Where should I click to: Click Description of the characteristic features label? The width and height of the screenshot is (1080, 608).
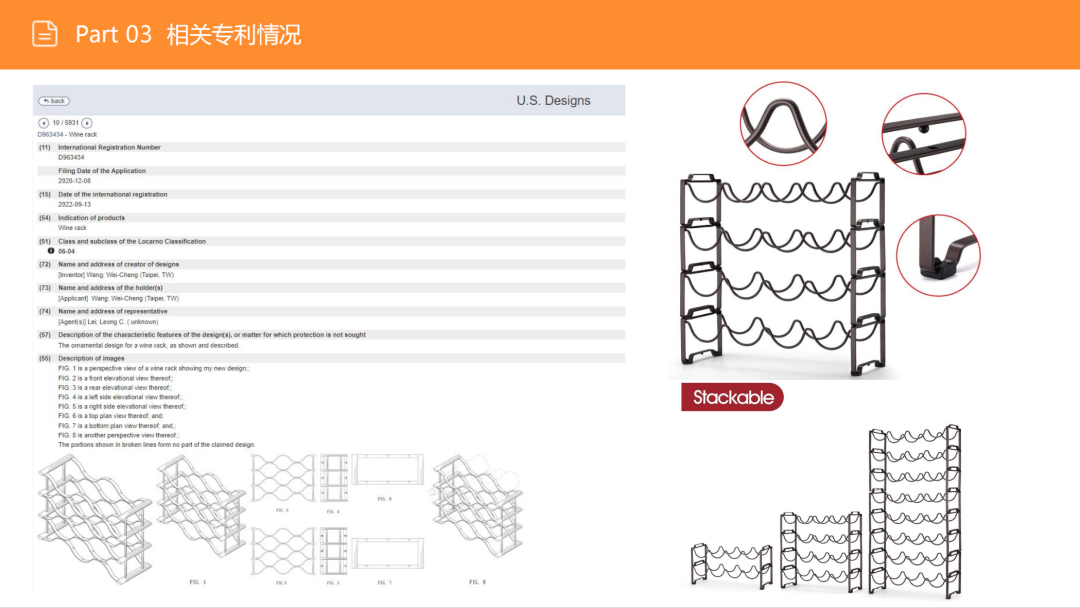pos(211,335)
